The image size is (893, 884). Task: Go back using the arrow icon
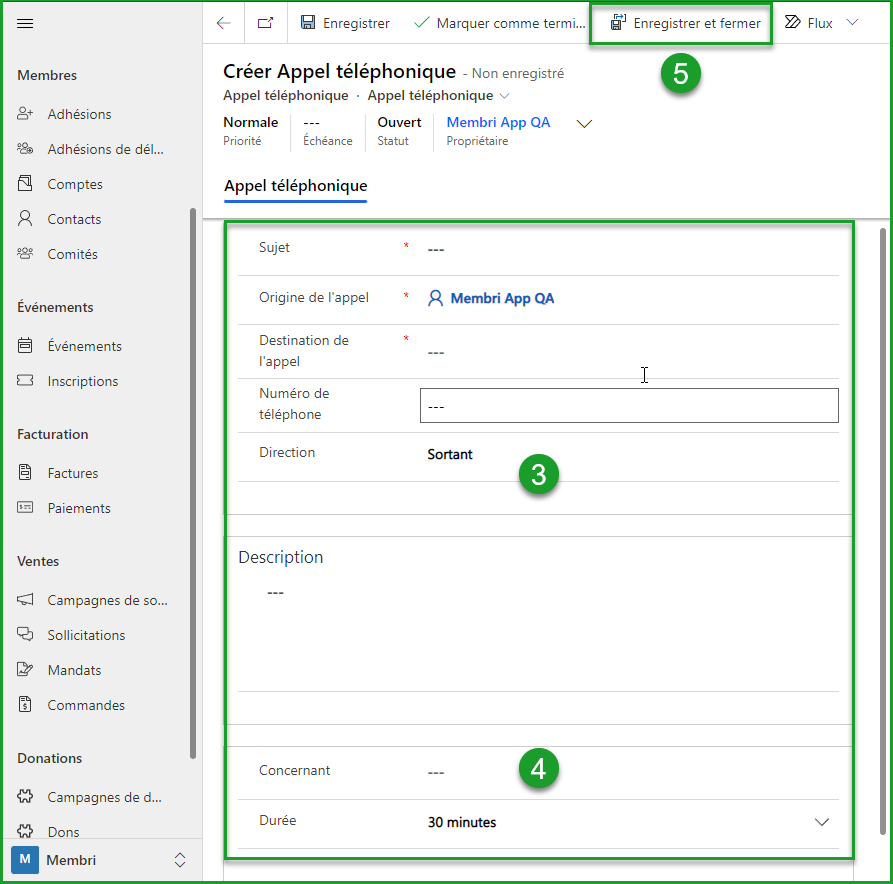click(x=224, y=23)
